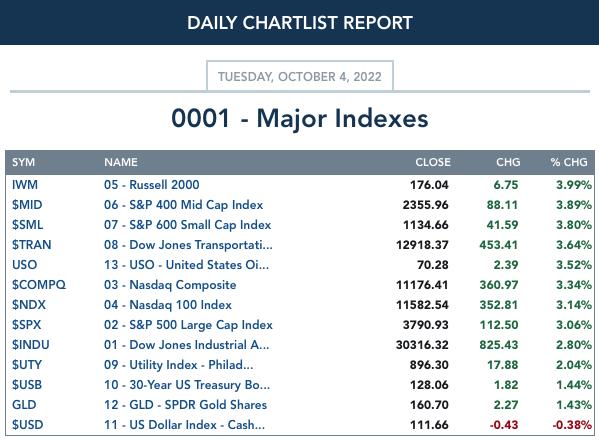Open S&P 500 Large Cap Index chart

coord(188,325)
